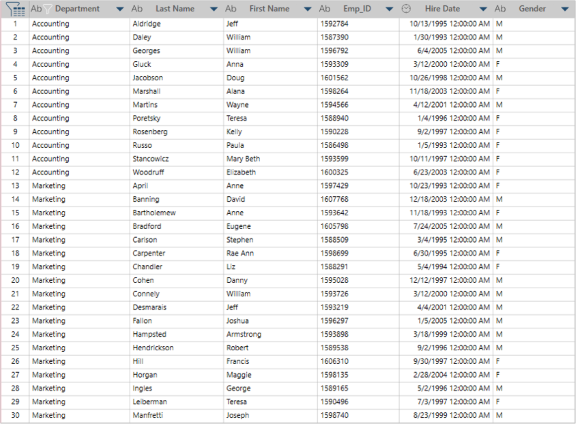Click the Department column filter funnel icon
This screenshot has height=424, width=576.
click(x=48, y=9)
